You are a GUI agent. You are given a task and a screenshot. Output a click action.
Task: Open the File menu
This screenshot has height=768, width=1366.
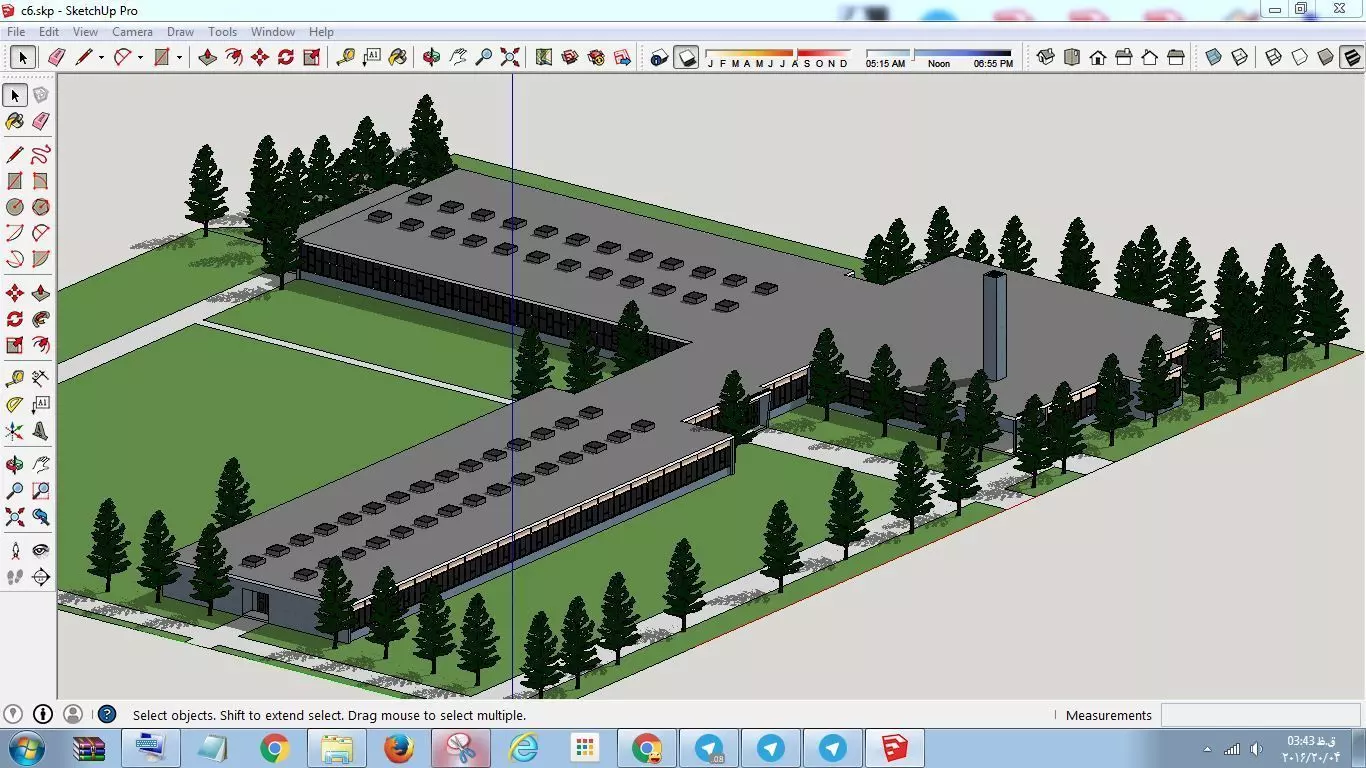pos(17,32)
